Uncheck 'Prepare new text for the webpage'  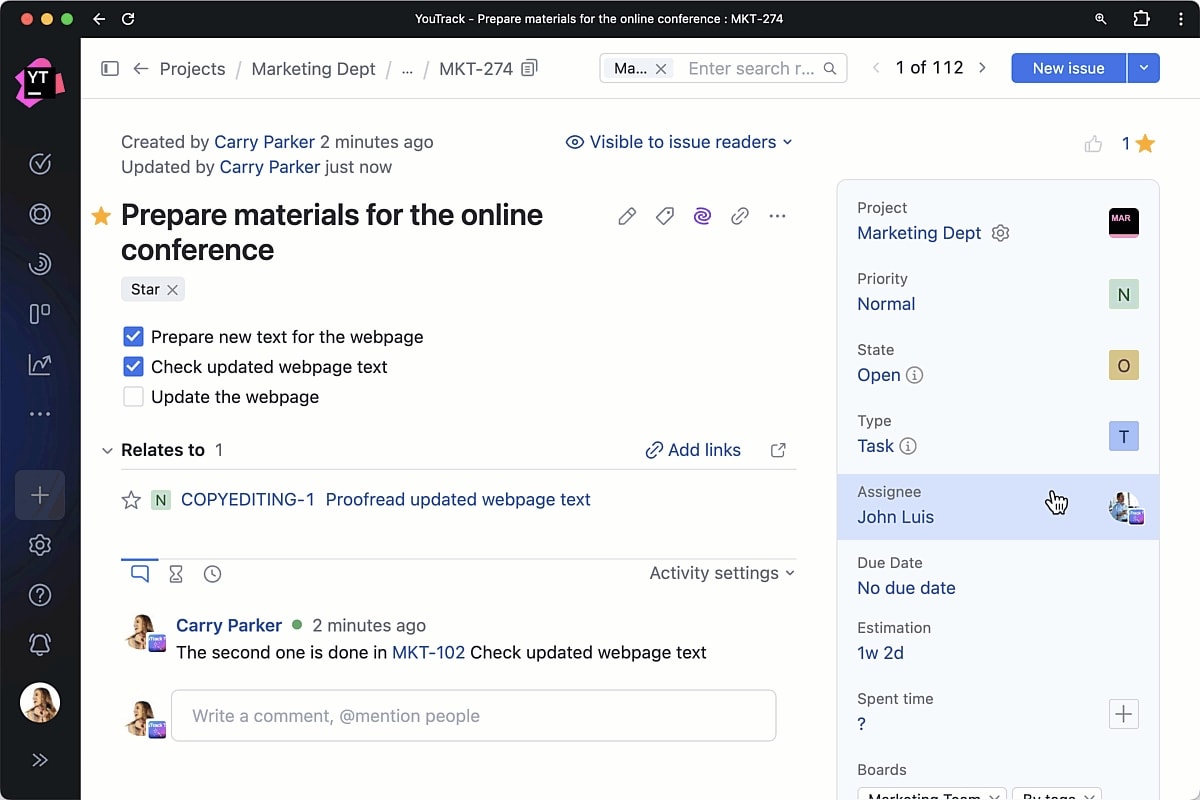[133, 337]
